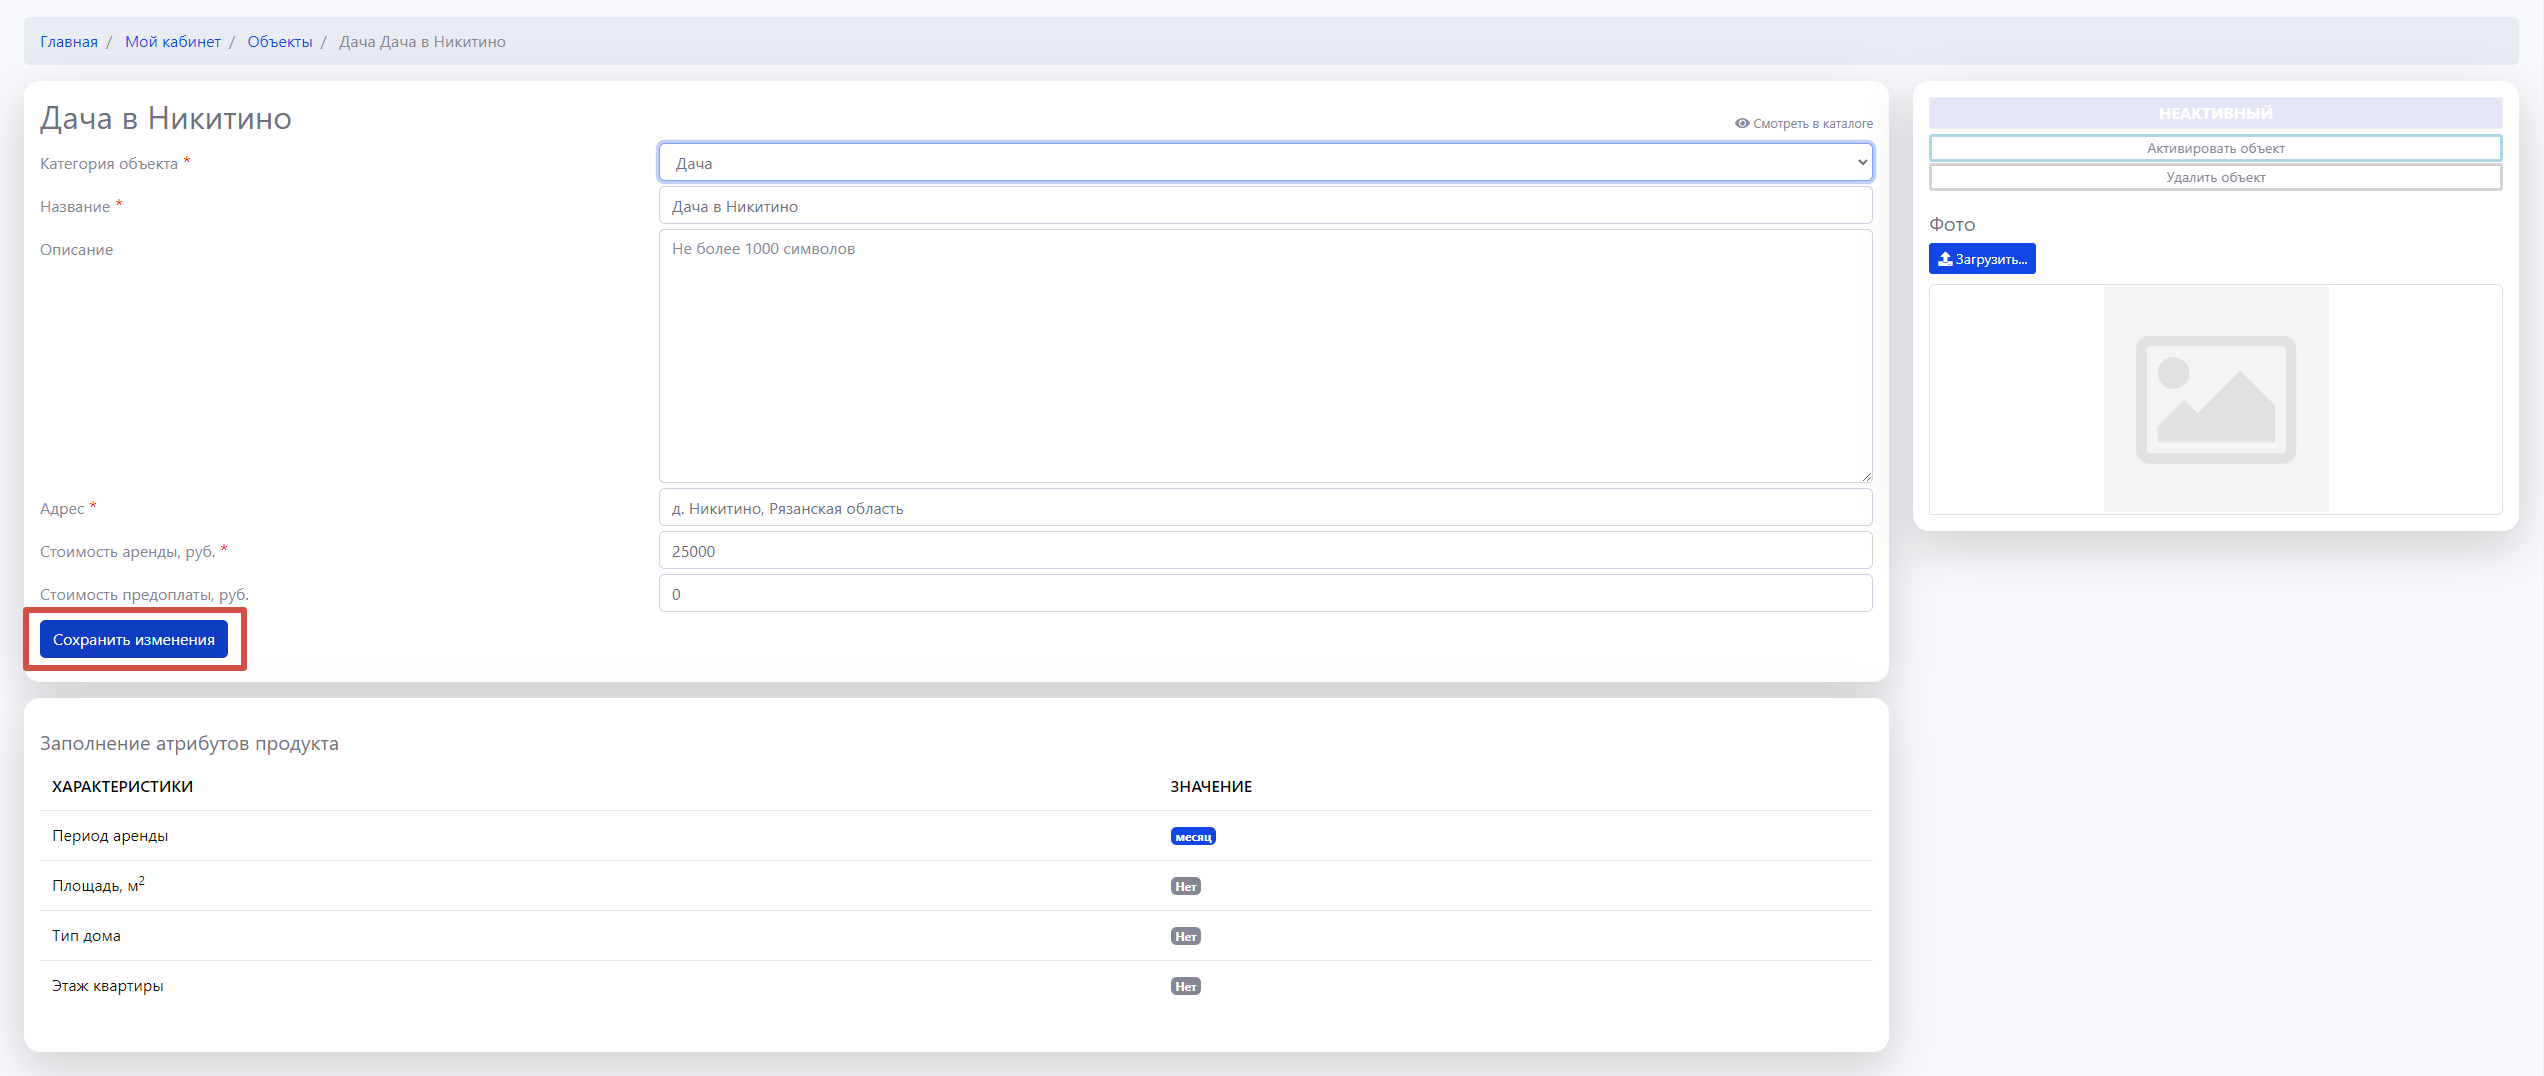Click into the 'Описание' text area

pyautogui.click(x=1264, y=355)
